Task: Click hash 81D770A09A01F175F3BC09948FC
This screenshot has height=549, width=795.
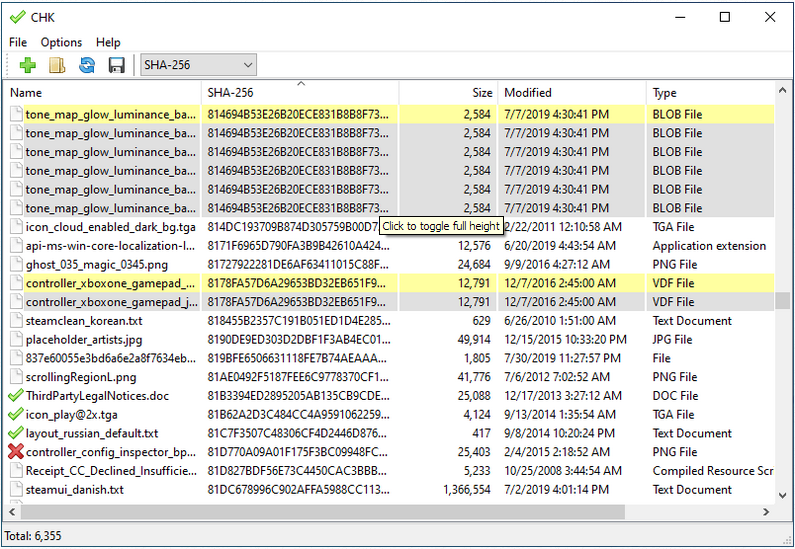Action: click(x=298, y=452)
